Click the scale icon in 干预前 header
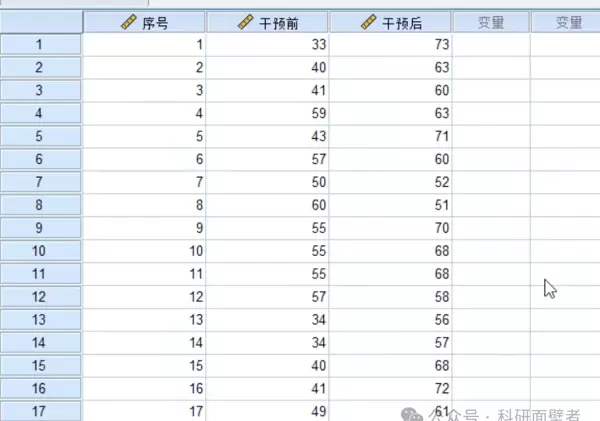The height and width of the screenshot is (421, 600). [246, 22]
